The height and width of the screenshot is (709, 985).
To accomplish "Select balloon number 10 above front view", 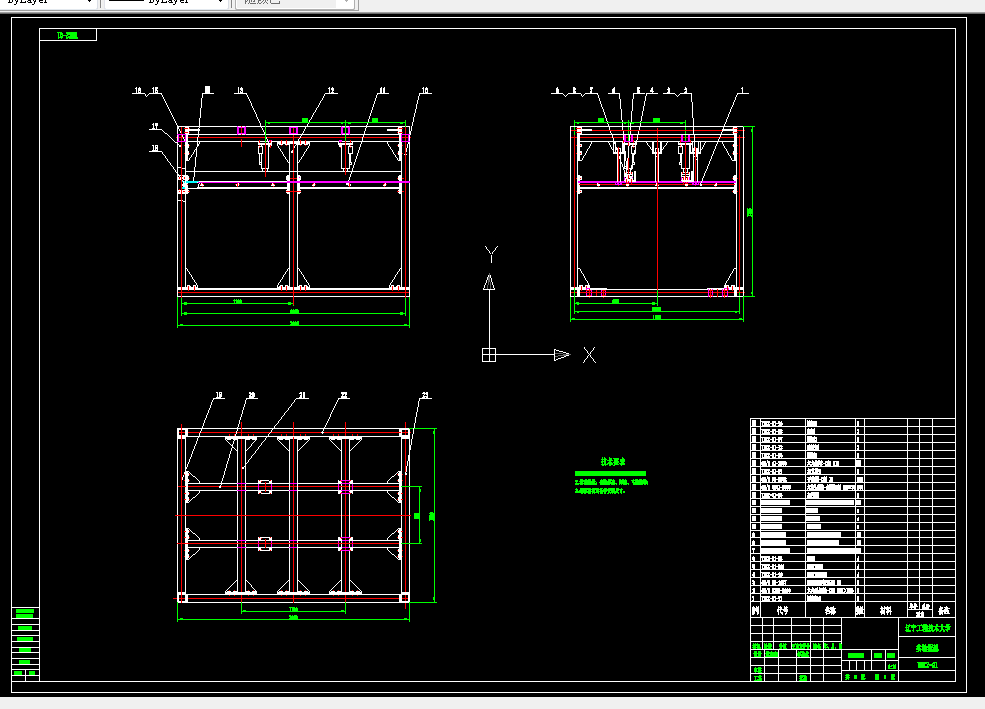I will (425, 90).
